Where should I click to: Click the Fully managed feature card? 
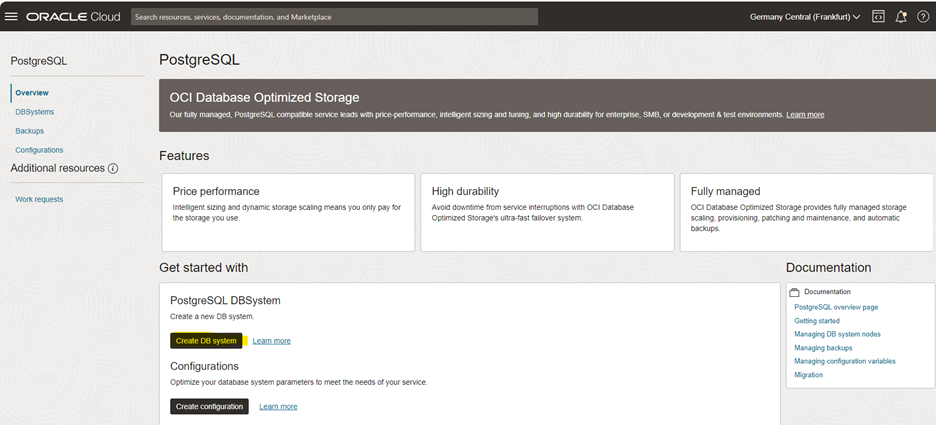[x=806, y=212]
